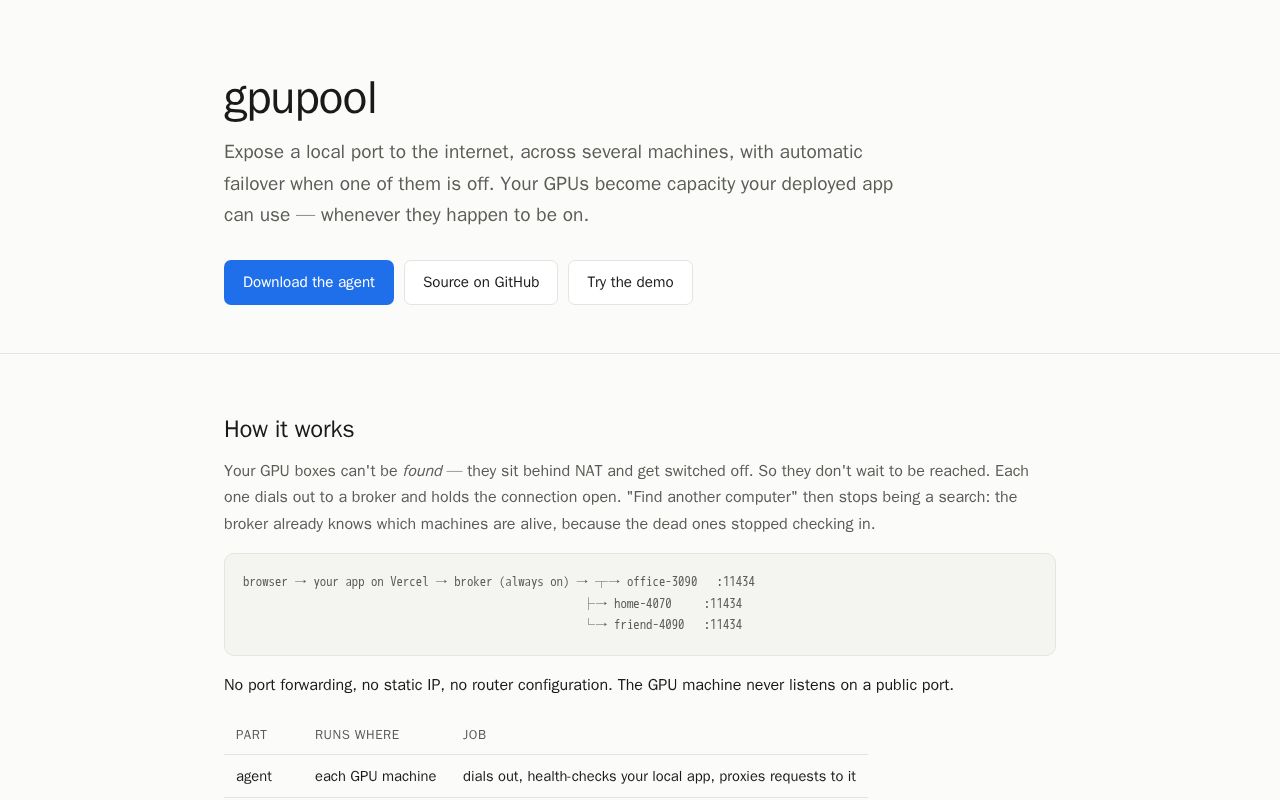The width and height of the screenshot is (1280, 800).
Task: Click the "dials out, health-checks" job cell
Action: point(659,776)
